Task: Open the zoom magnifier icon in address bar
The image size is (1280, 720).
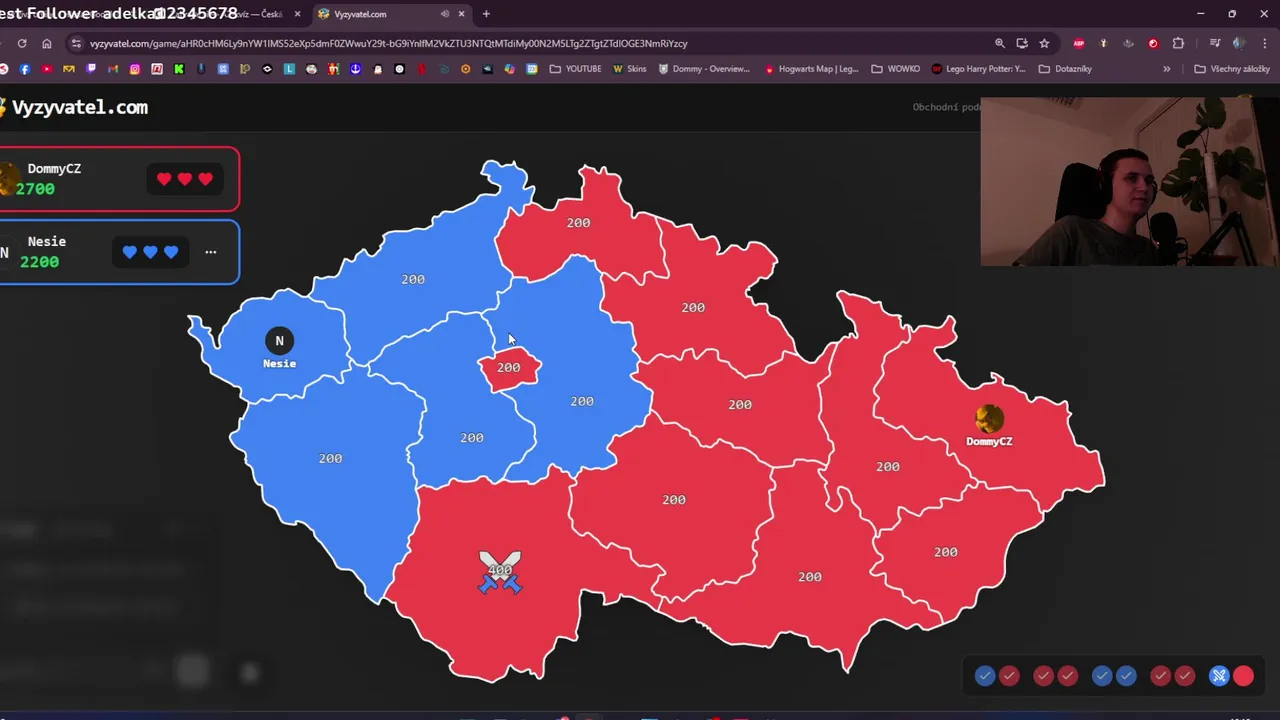Action: pos(1000,43)
